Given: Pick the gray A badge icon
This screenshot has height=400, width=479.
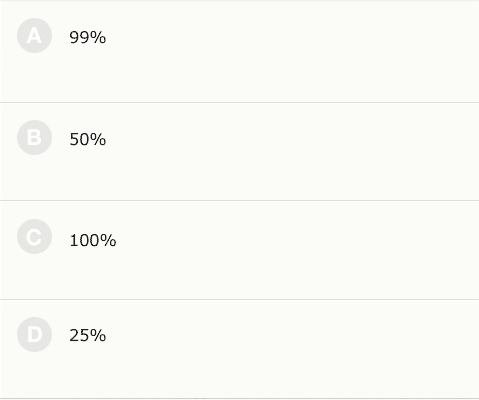Looking at the screenshot, I should [x=34, y=36].
